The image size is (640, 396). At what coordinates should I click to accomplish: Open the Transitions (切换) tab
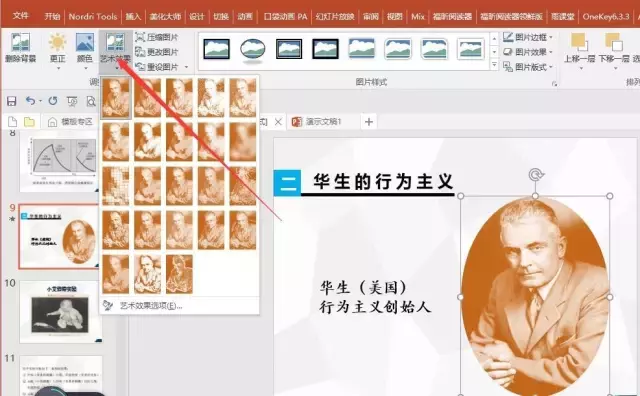pyautogui.click(x=221, y=16)
